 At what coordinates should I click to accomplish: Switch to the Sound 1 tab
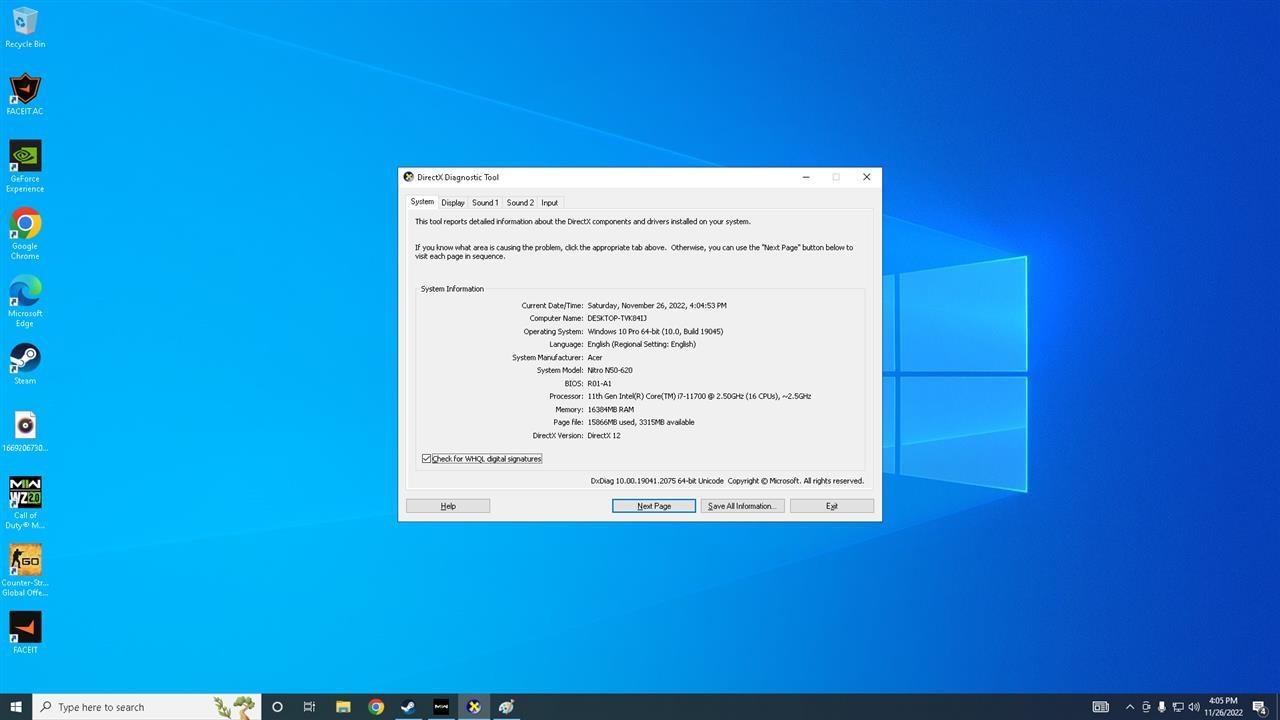(x=485, y=202)
